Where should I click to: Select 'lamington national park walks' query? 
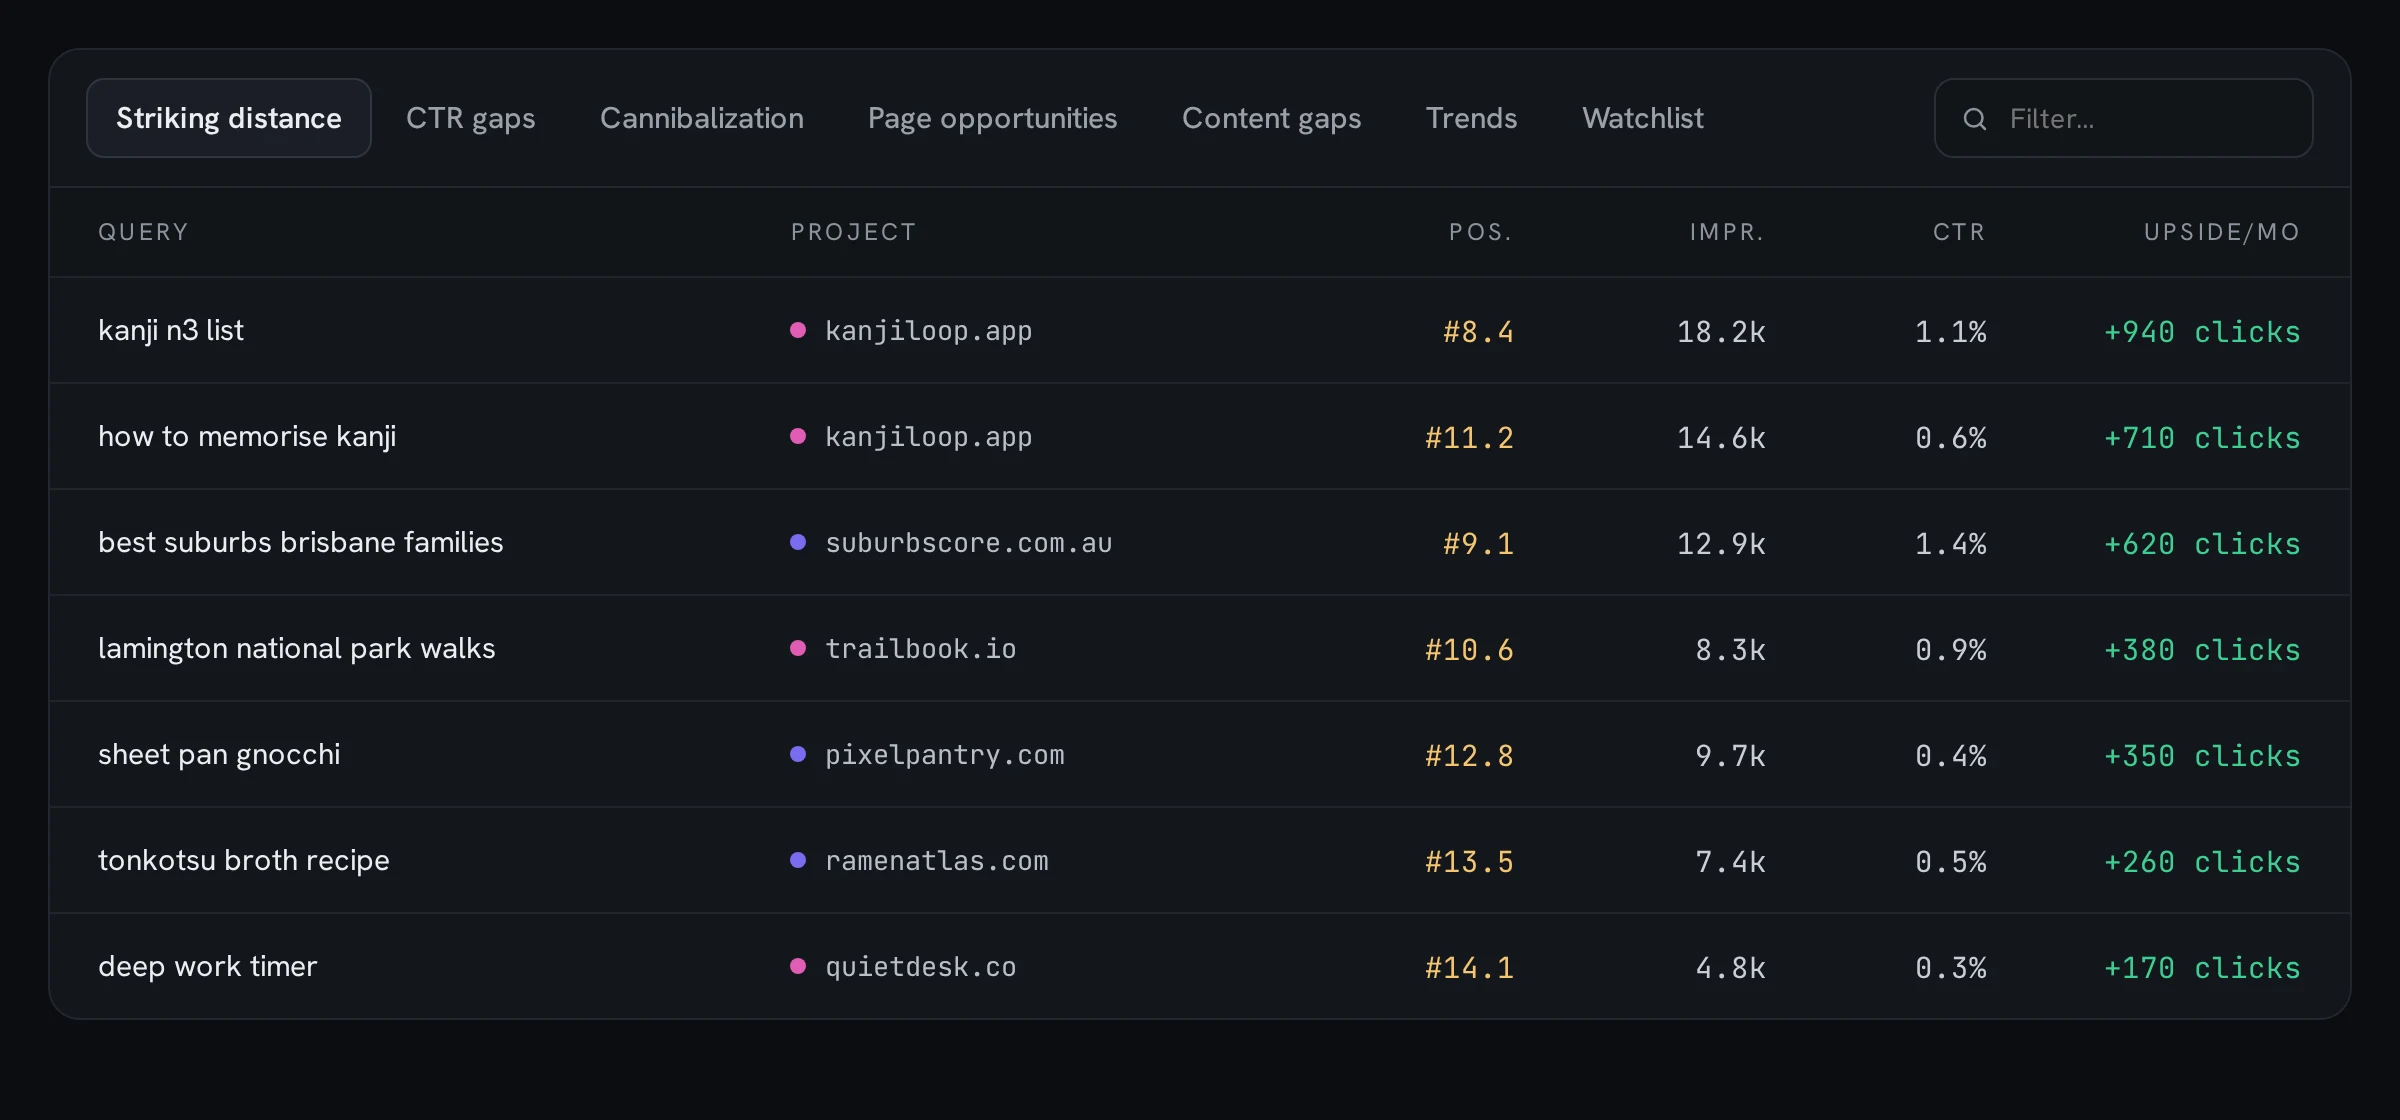tap(296, 648)
